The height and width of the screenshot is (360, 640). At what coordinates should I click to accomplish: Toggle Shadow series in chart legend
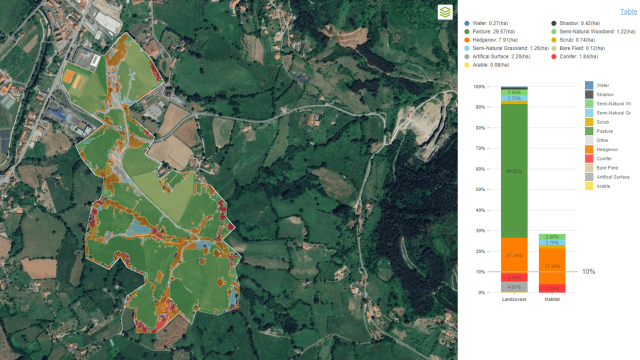pyautogui.click(x=599, y=94)
